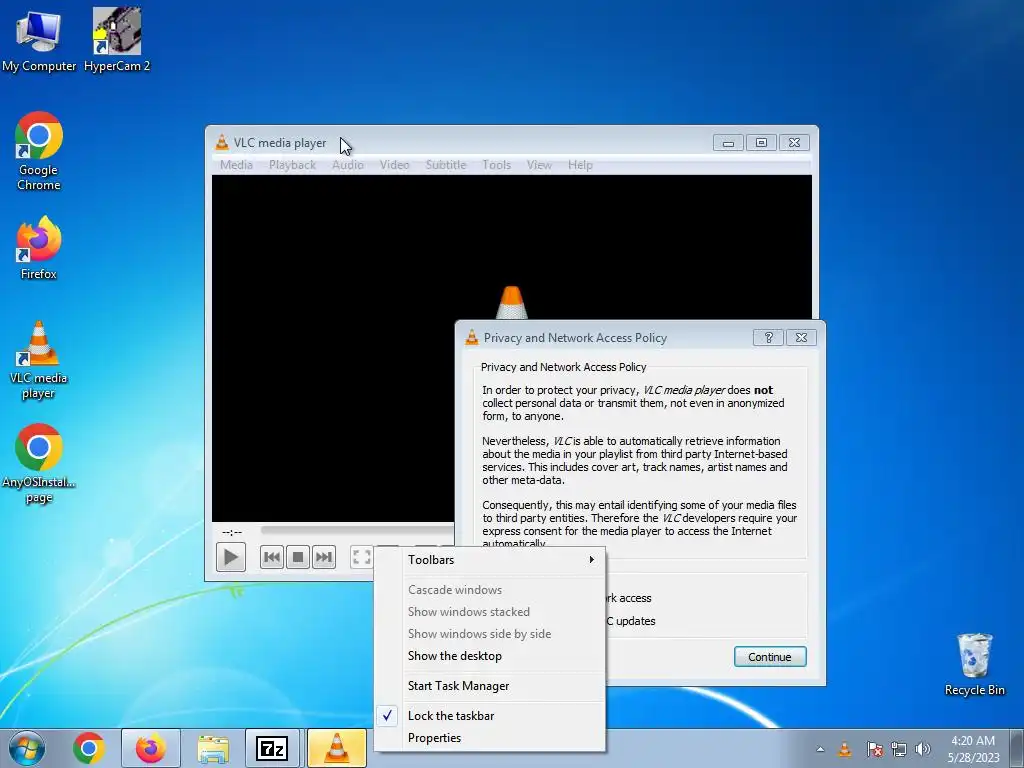Screen dimensions: 1024x768
Task: Show hidden system tray icons arrow
Action: click(x=820, y=750)
